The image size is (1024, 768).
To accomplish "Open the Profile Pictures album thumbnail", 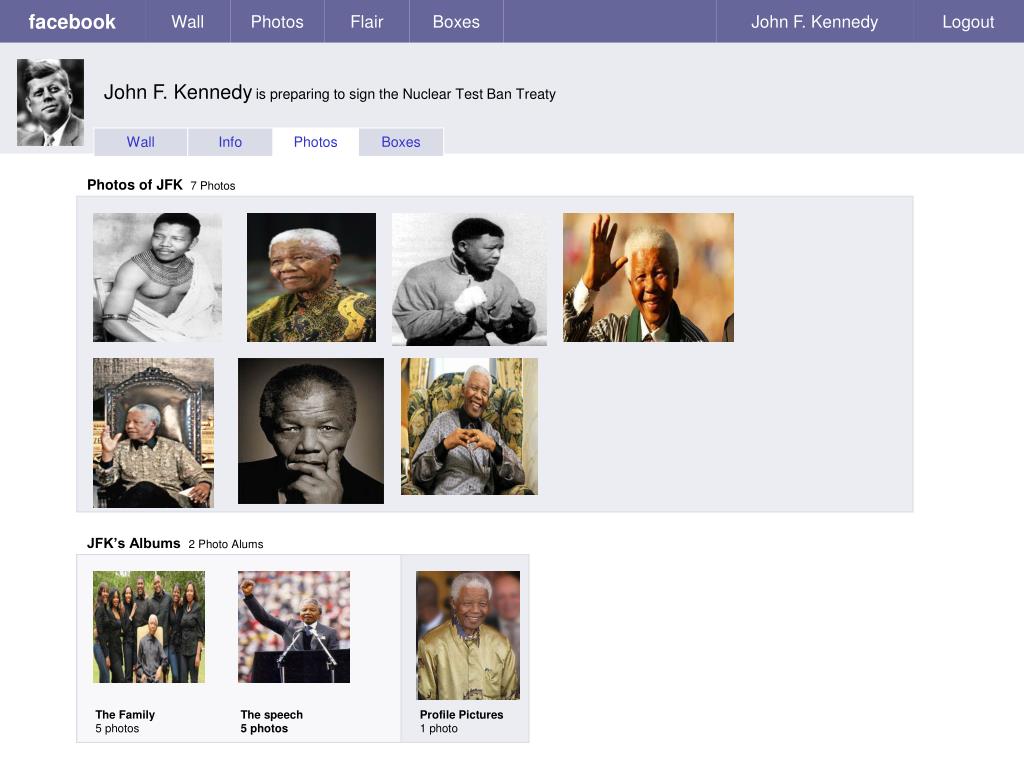I will click(468, 635).
